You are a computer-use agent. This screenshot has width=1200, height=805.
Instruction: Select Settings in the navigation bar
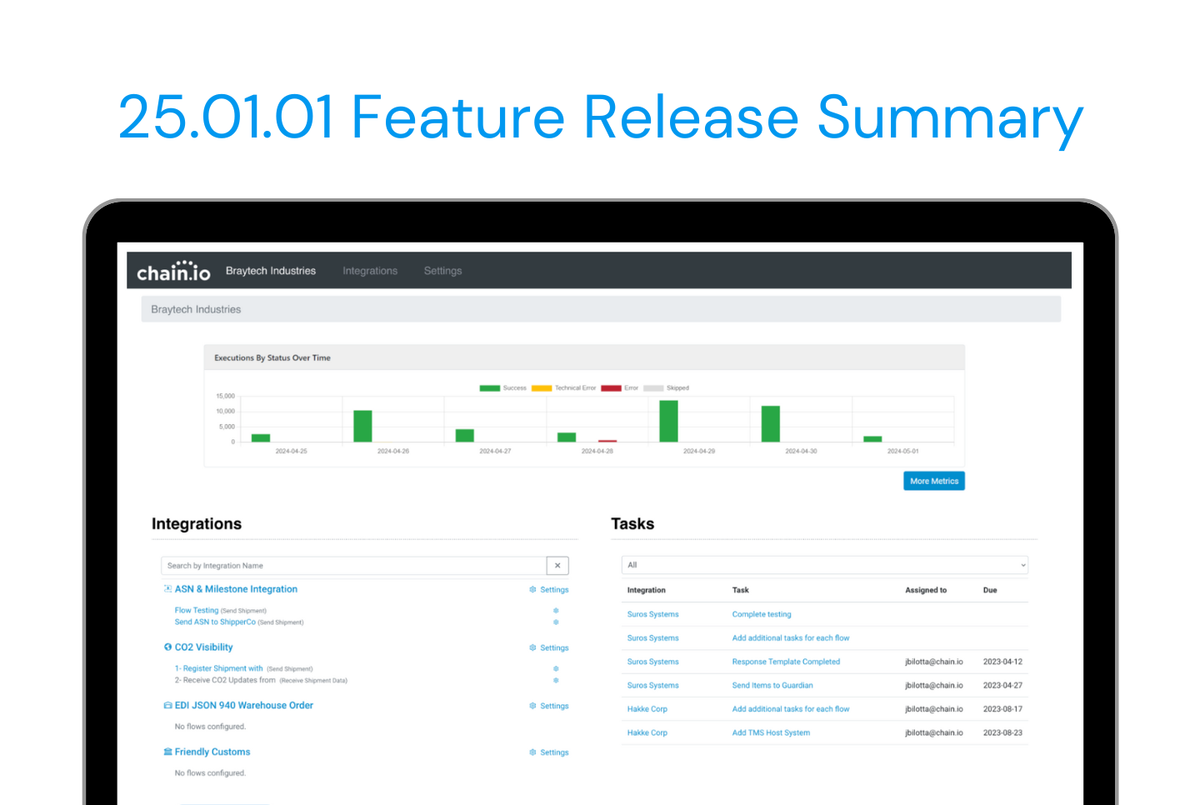(443, 270)
